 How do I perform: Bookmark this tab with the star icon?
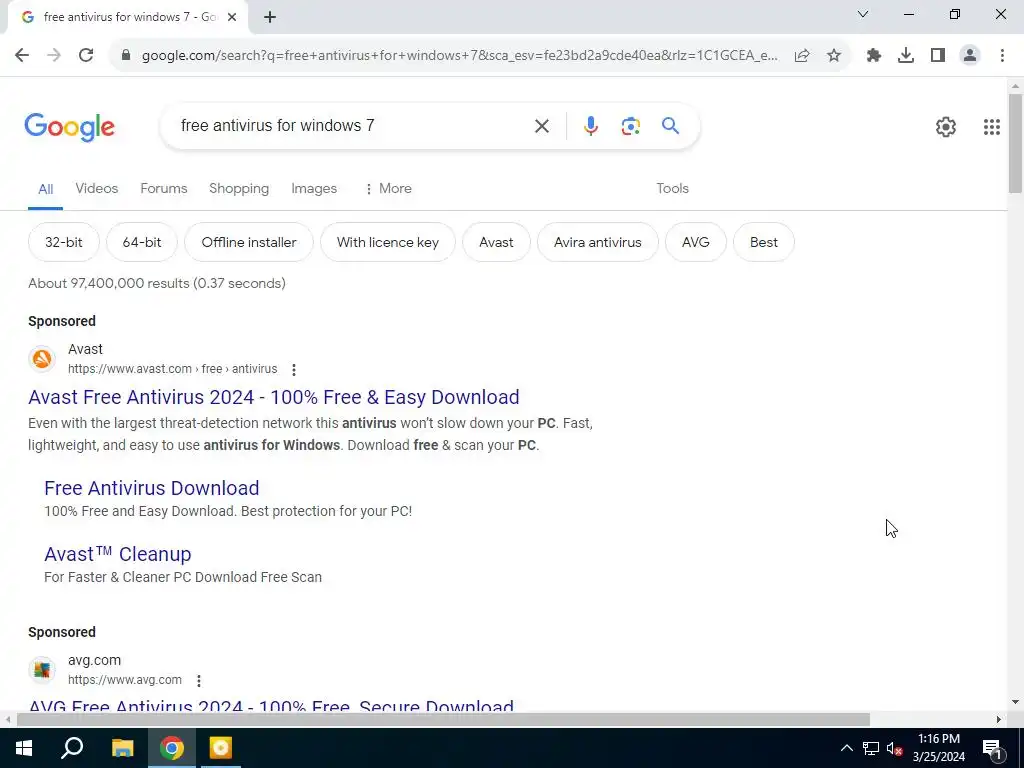point(834,56)
